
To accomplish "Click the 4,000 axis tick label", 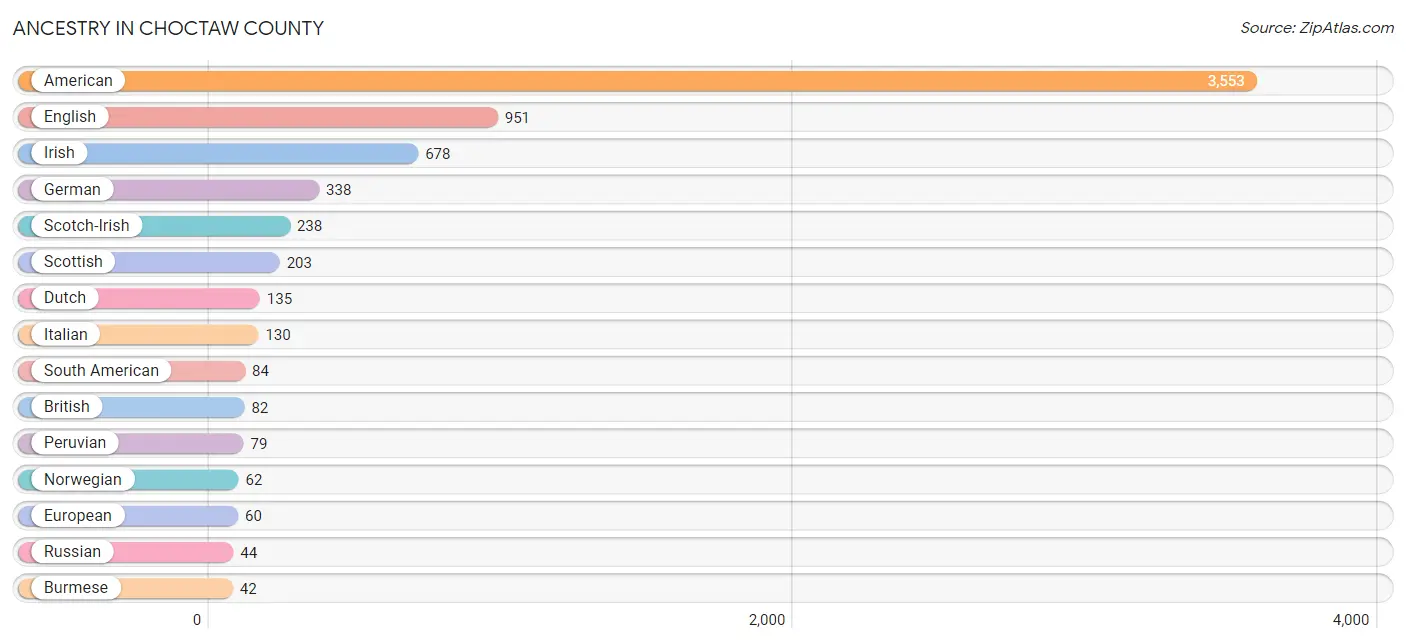I will pyautogui.click(x=1351, y=620).
